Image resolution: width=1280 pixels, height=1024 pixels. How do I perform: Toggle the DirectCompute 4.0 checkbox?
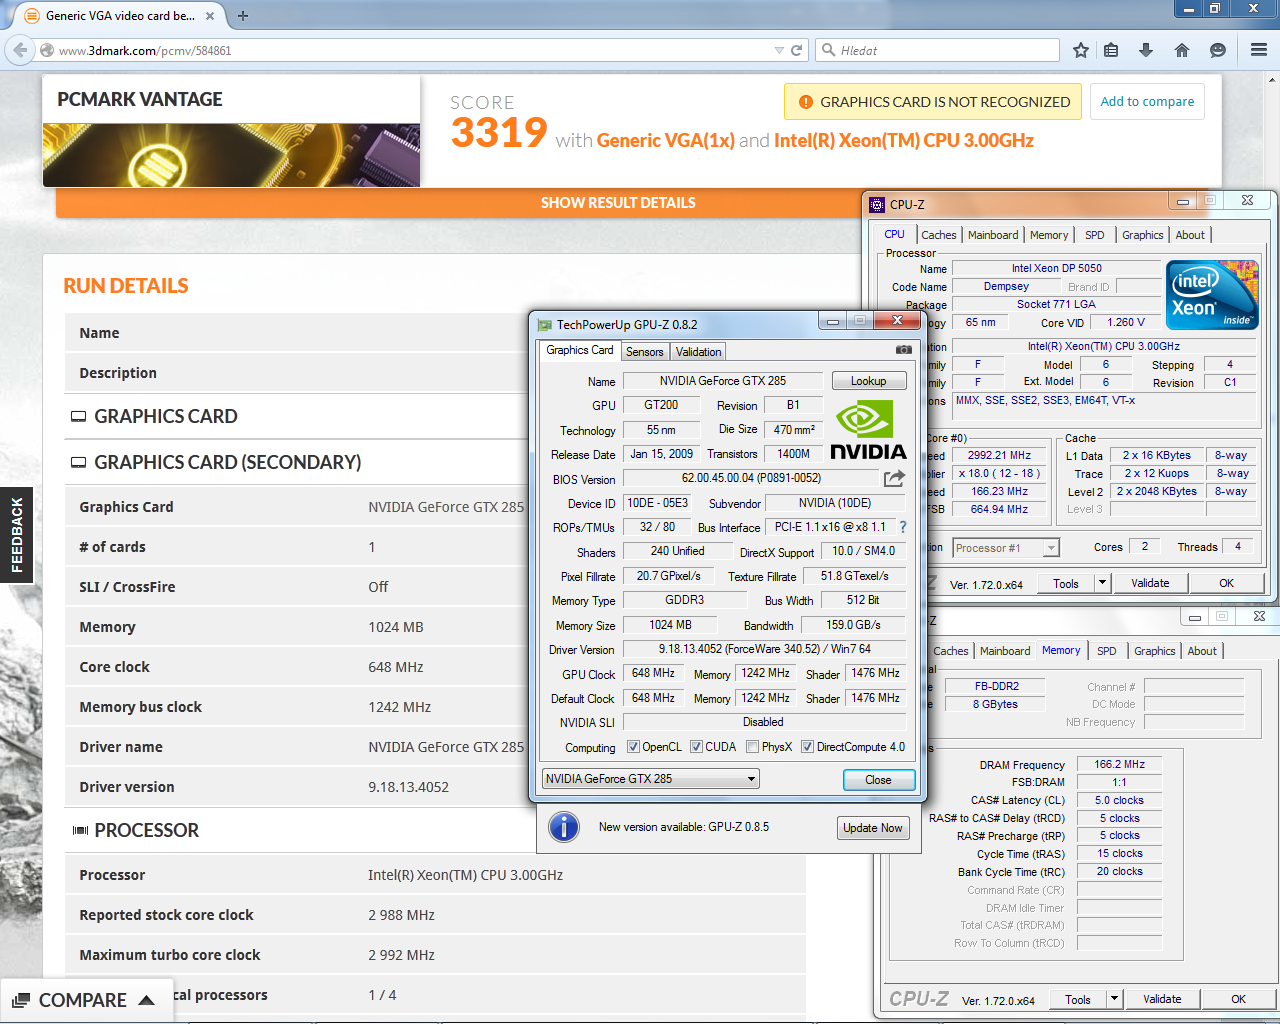click(807, 747)
